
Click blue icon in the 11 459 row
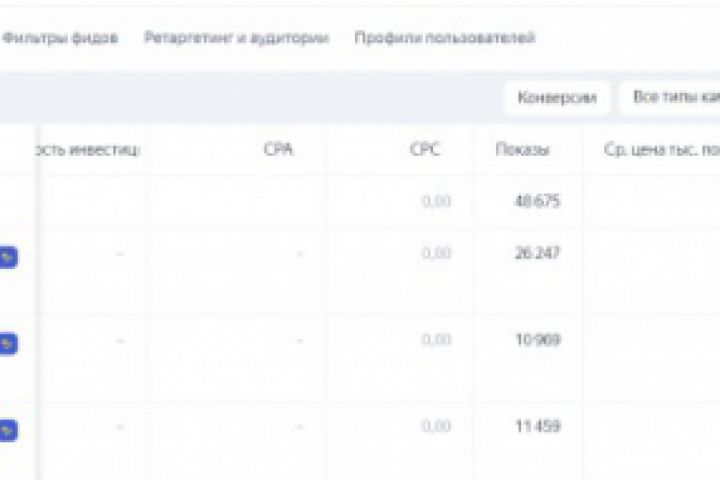point(8,431)
